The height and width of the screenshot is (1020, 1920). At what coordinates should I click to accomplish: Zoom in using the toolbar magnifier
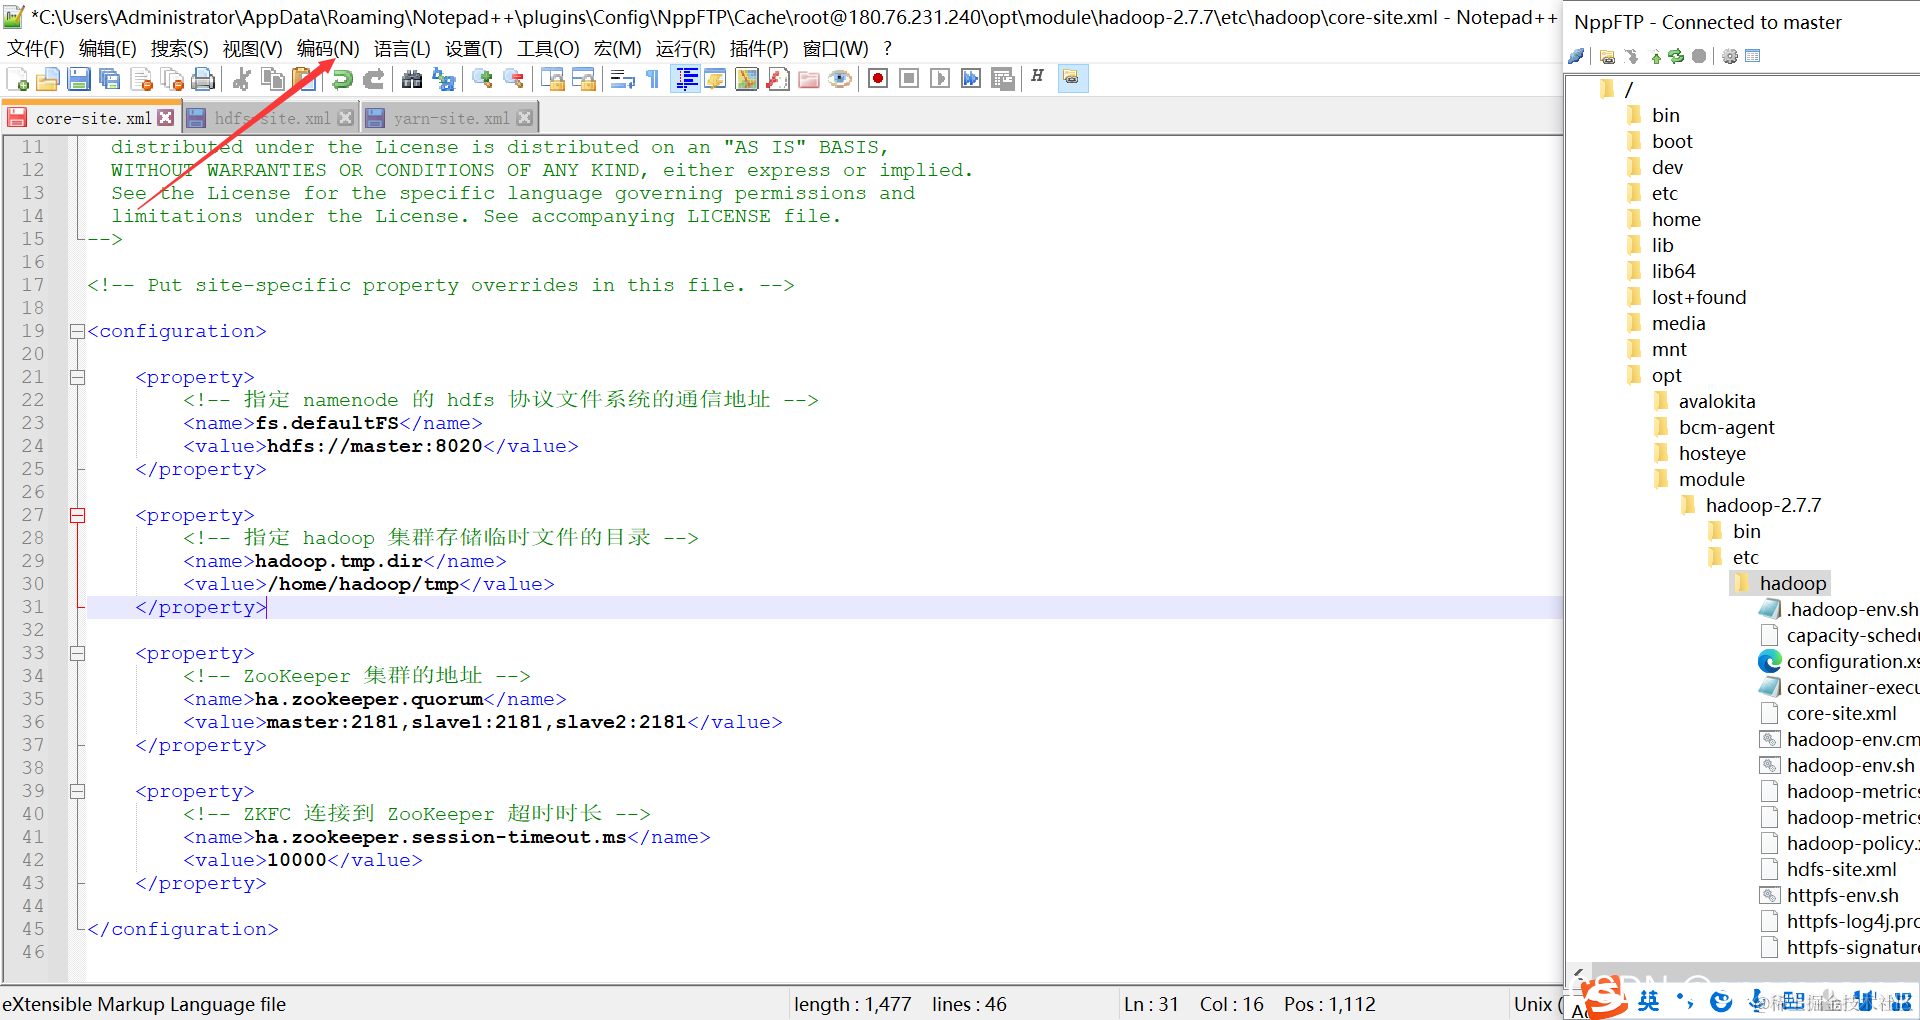click(x=482, y=79)
